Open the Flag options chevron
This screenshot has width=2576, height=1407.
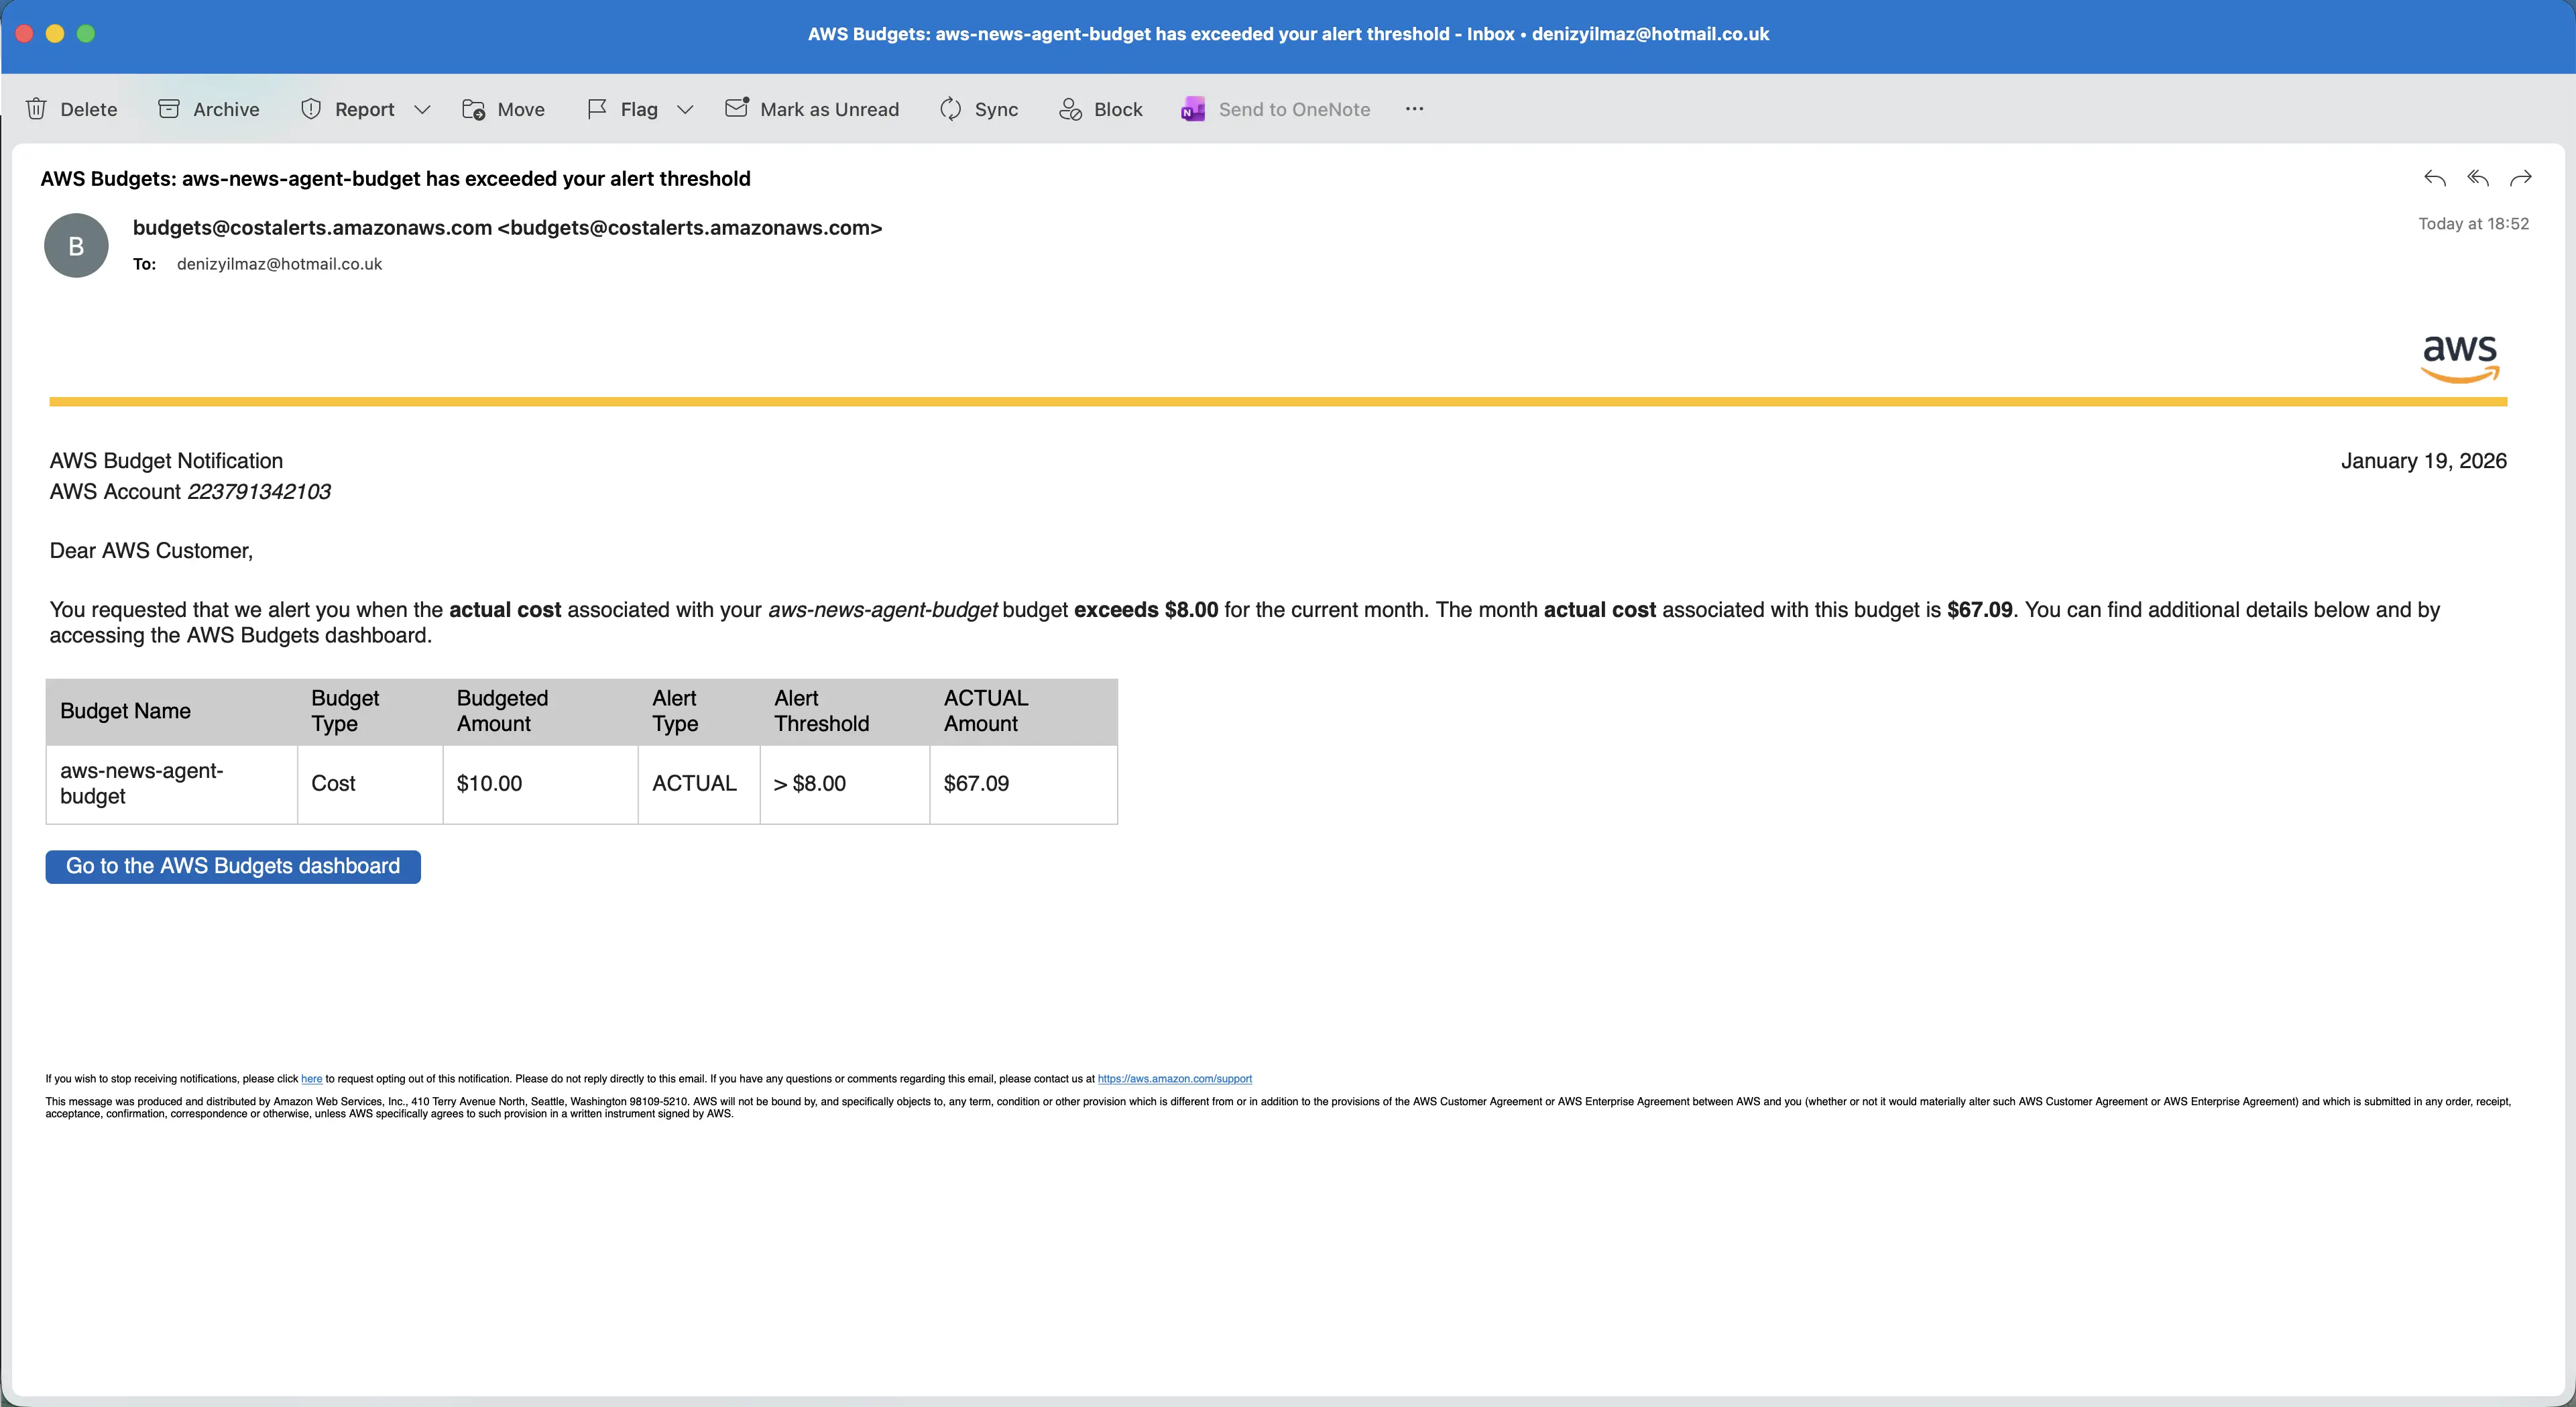point(685,110)
